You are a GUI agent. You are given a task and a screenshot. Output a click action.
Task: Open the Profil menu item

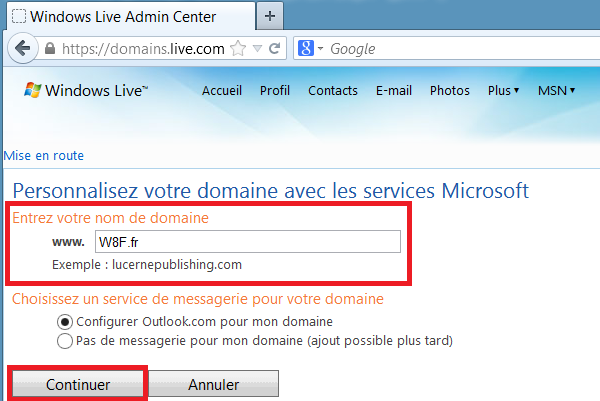point(275,91)
